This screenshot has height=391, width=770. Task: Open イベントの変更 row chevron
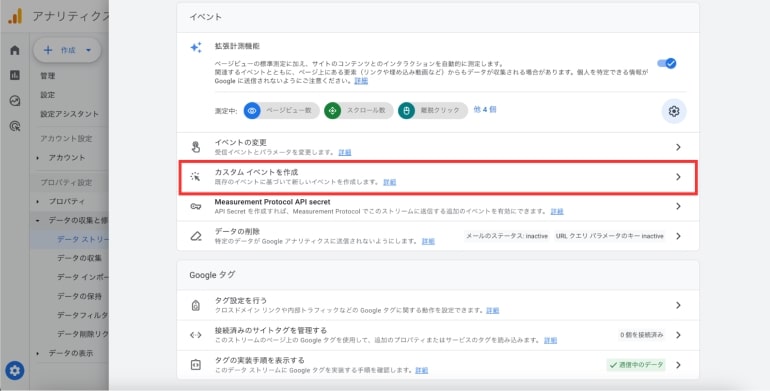(678, 147)
